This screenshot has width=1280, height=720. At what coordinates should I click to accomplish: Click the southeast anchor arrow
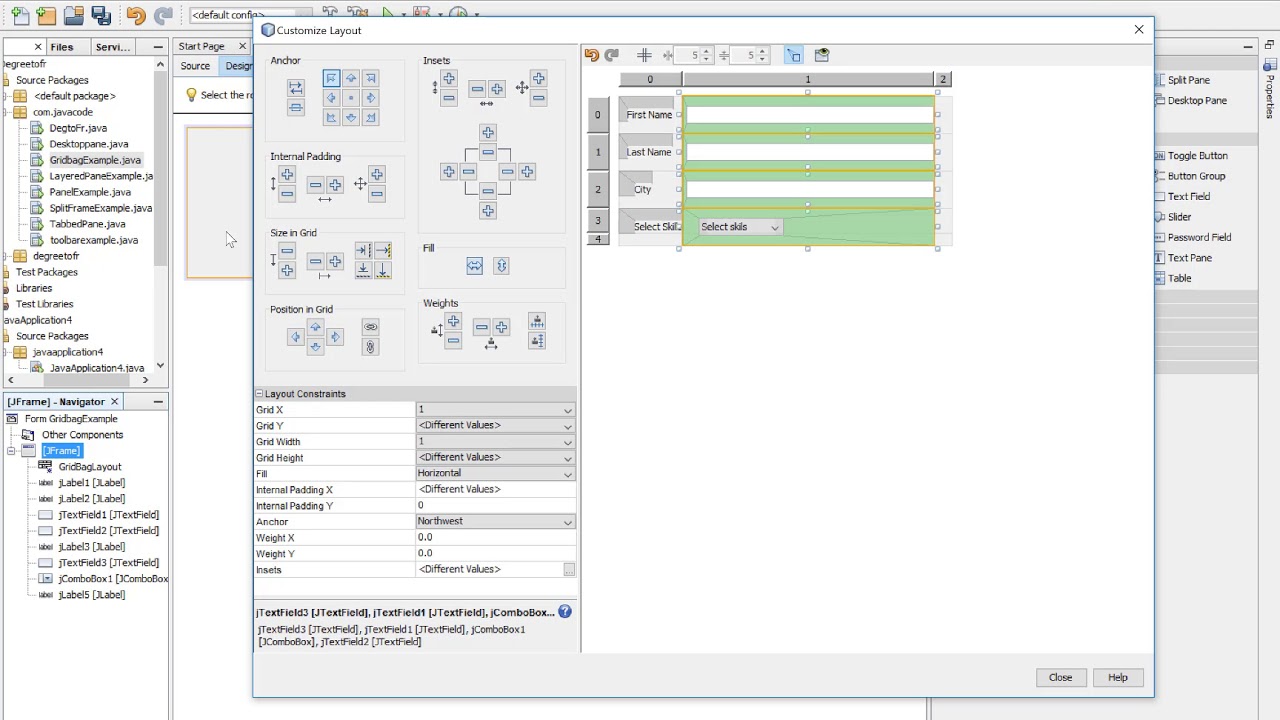(x=371, y=117)
